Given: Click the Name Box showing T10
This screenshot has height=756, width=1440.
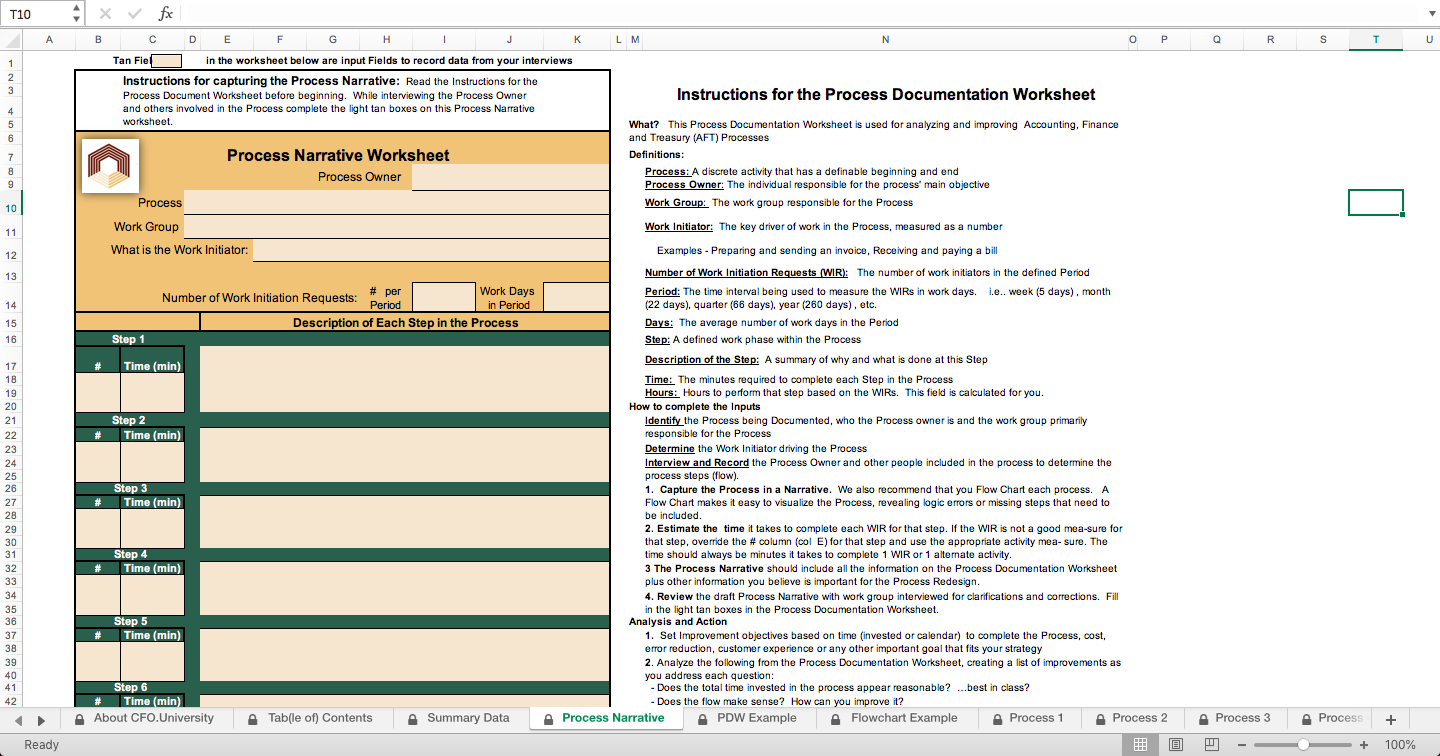Looking at the screenshot, I should click(37, 14).
